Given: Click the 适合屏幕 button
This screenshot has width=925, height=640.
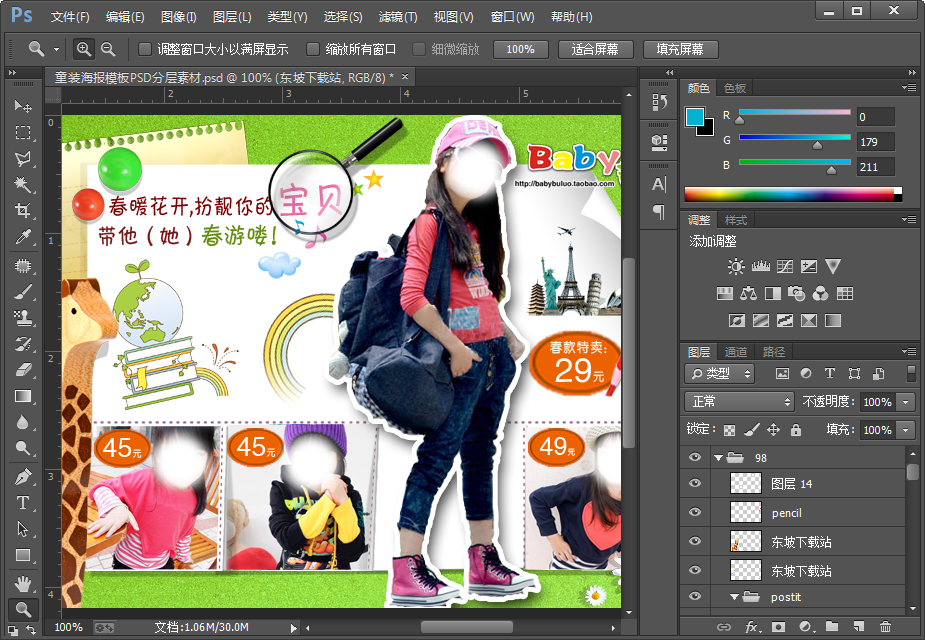Looking at the screenshot, I should 595,49.
